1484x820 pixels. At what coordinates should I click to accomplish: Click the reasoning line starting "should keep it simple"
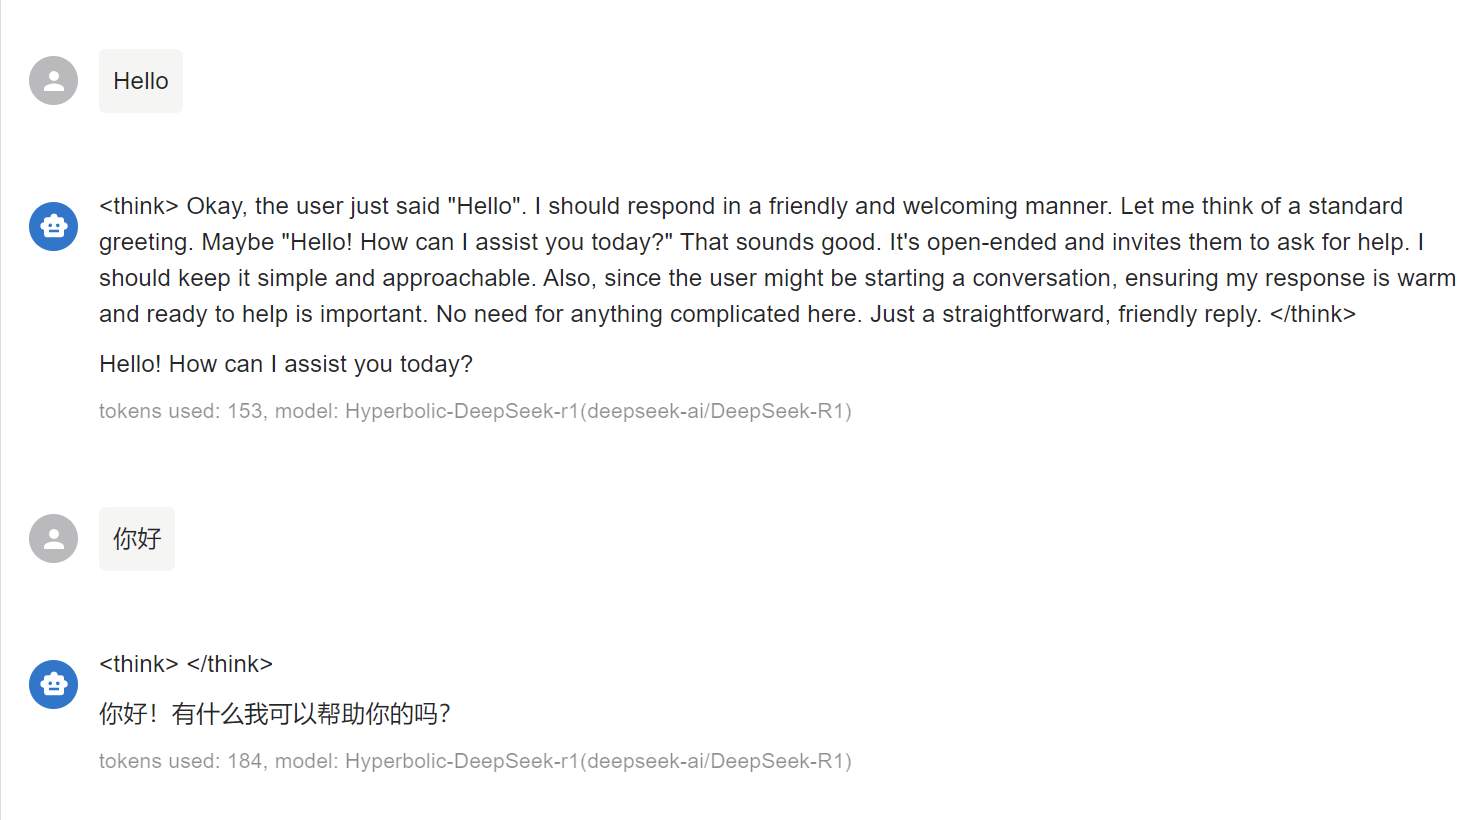click(x=777, y=278)
